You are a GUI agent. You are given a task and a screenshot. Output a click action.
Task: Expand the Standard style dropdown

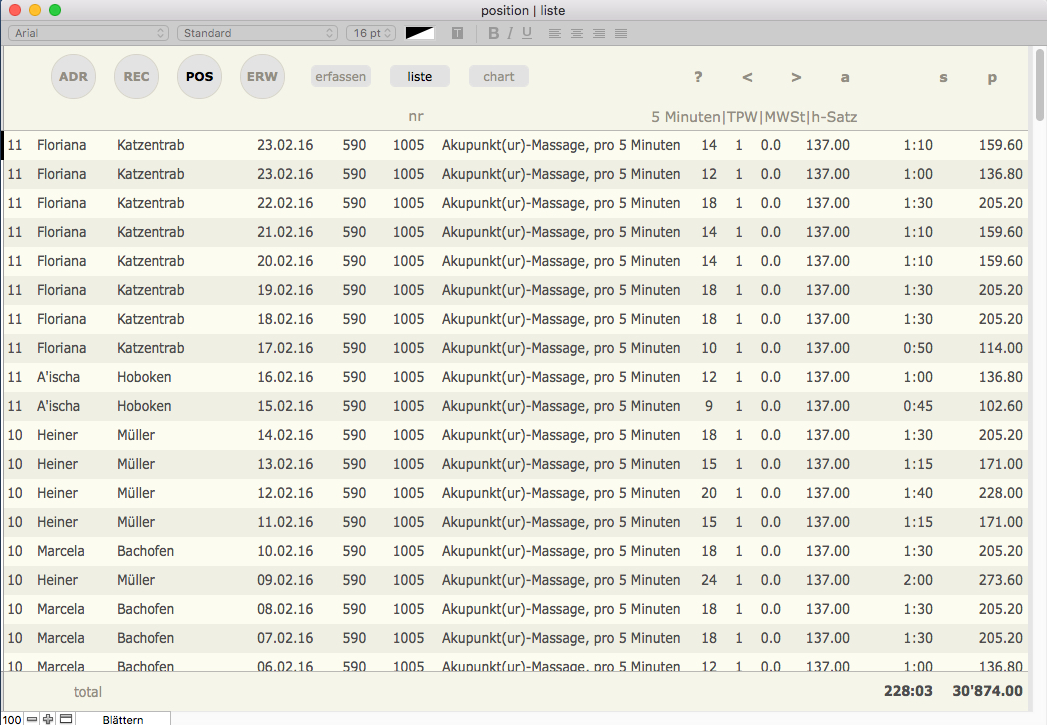click(x=257, y=33)
